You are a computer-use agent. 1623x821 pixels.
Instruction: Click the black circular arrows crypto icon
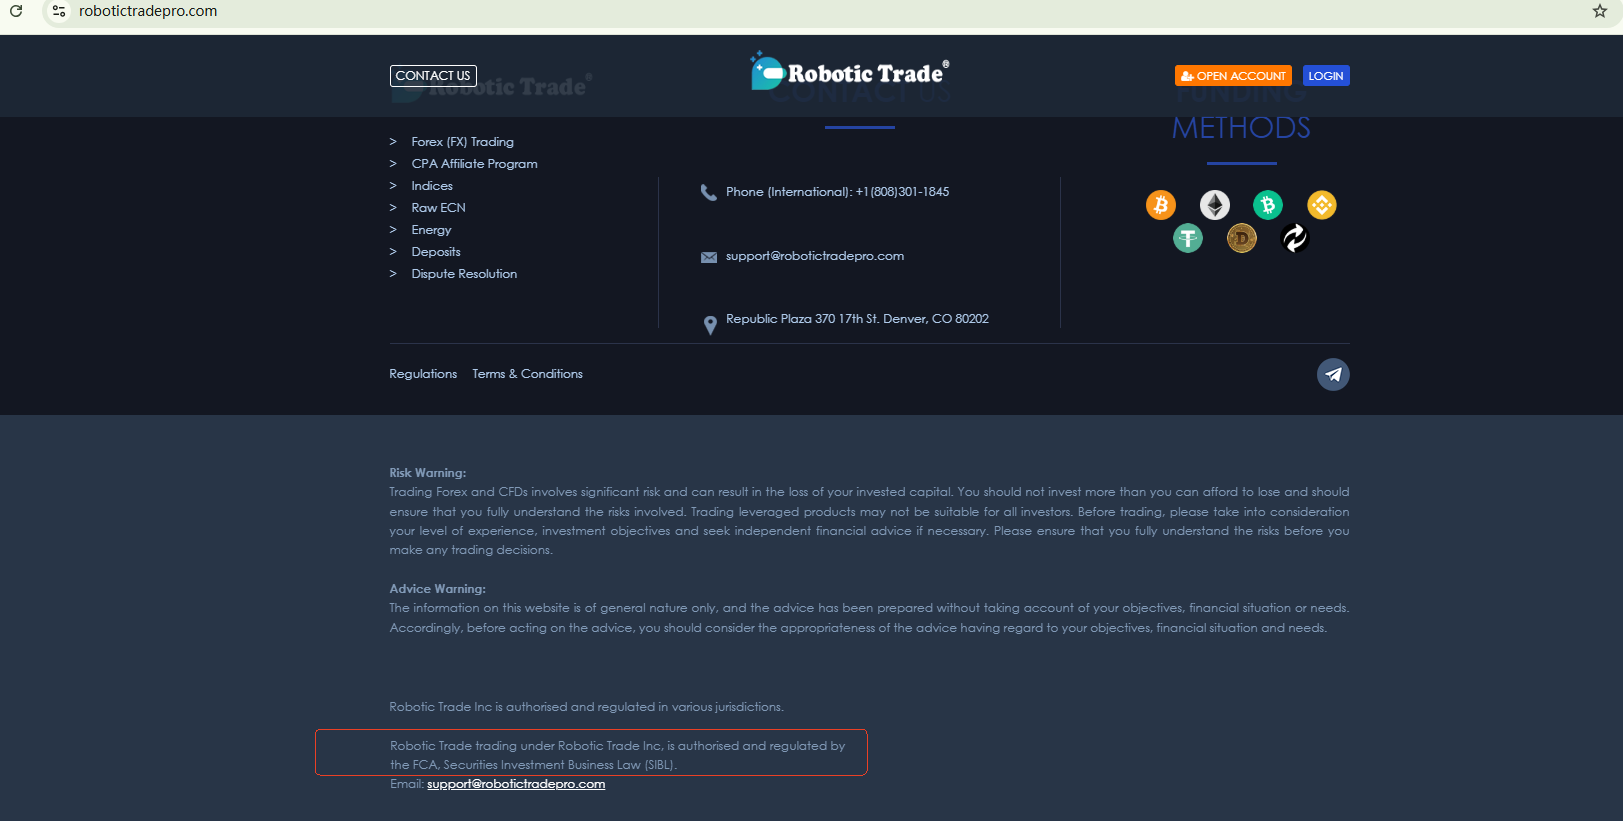(x=1295, y=238)
